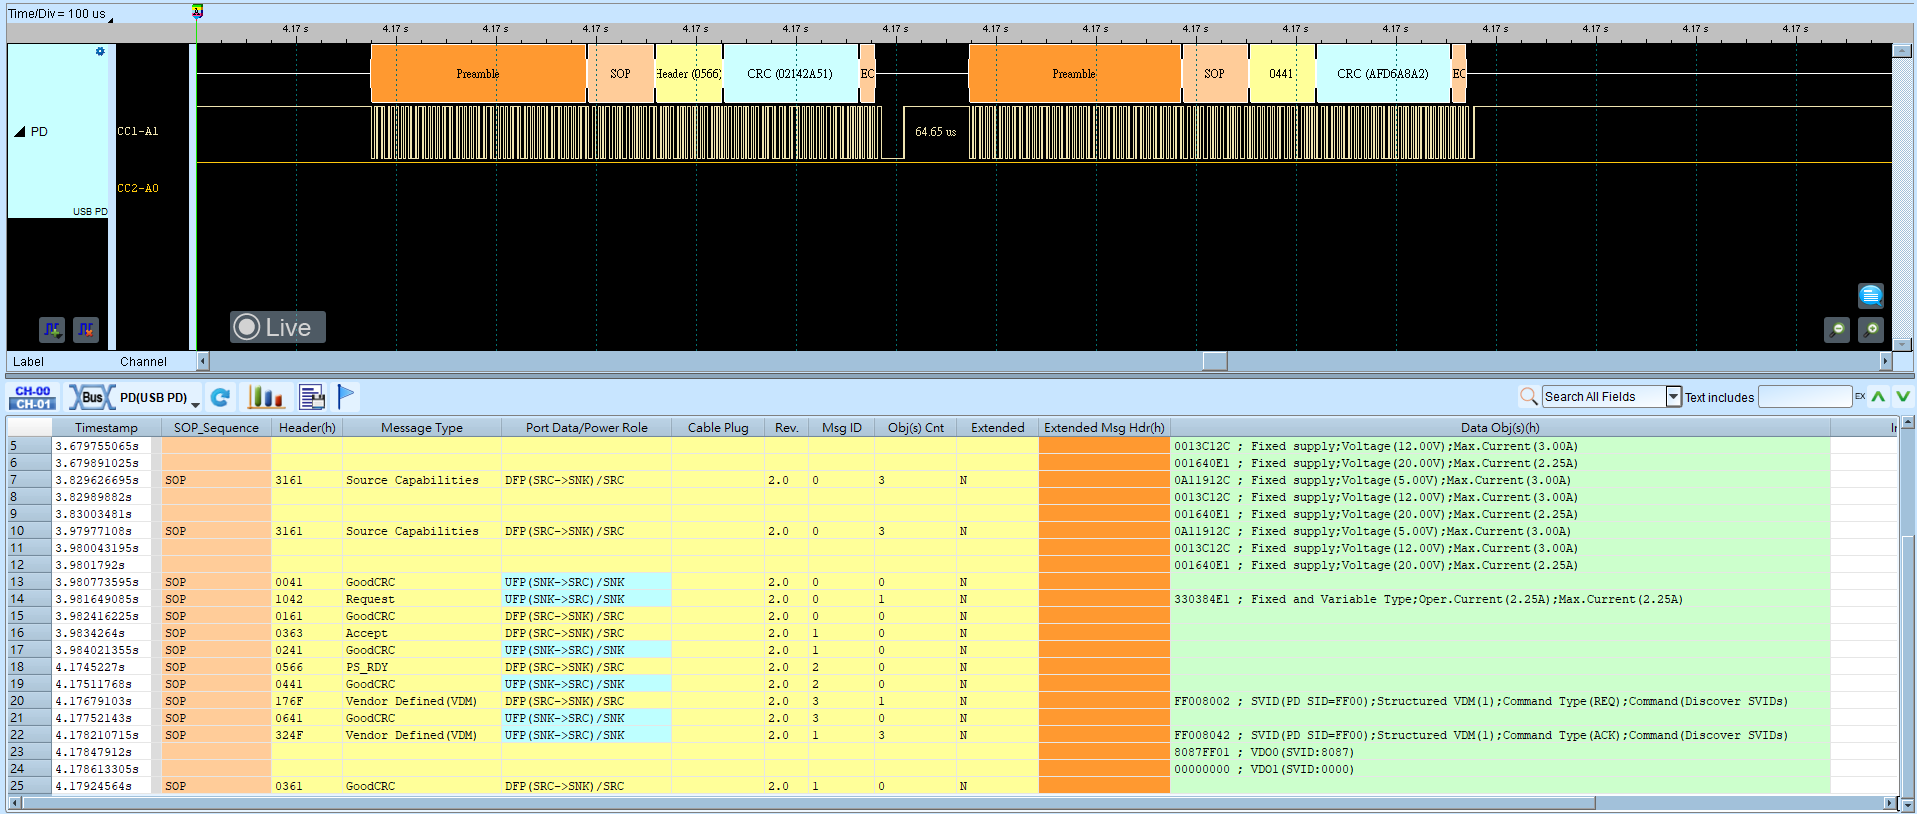1917x814 pixels.
Task: Click the add channel waveform icon
Action: (x=52, y=329)
